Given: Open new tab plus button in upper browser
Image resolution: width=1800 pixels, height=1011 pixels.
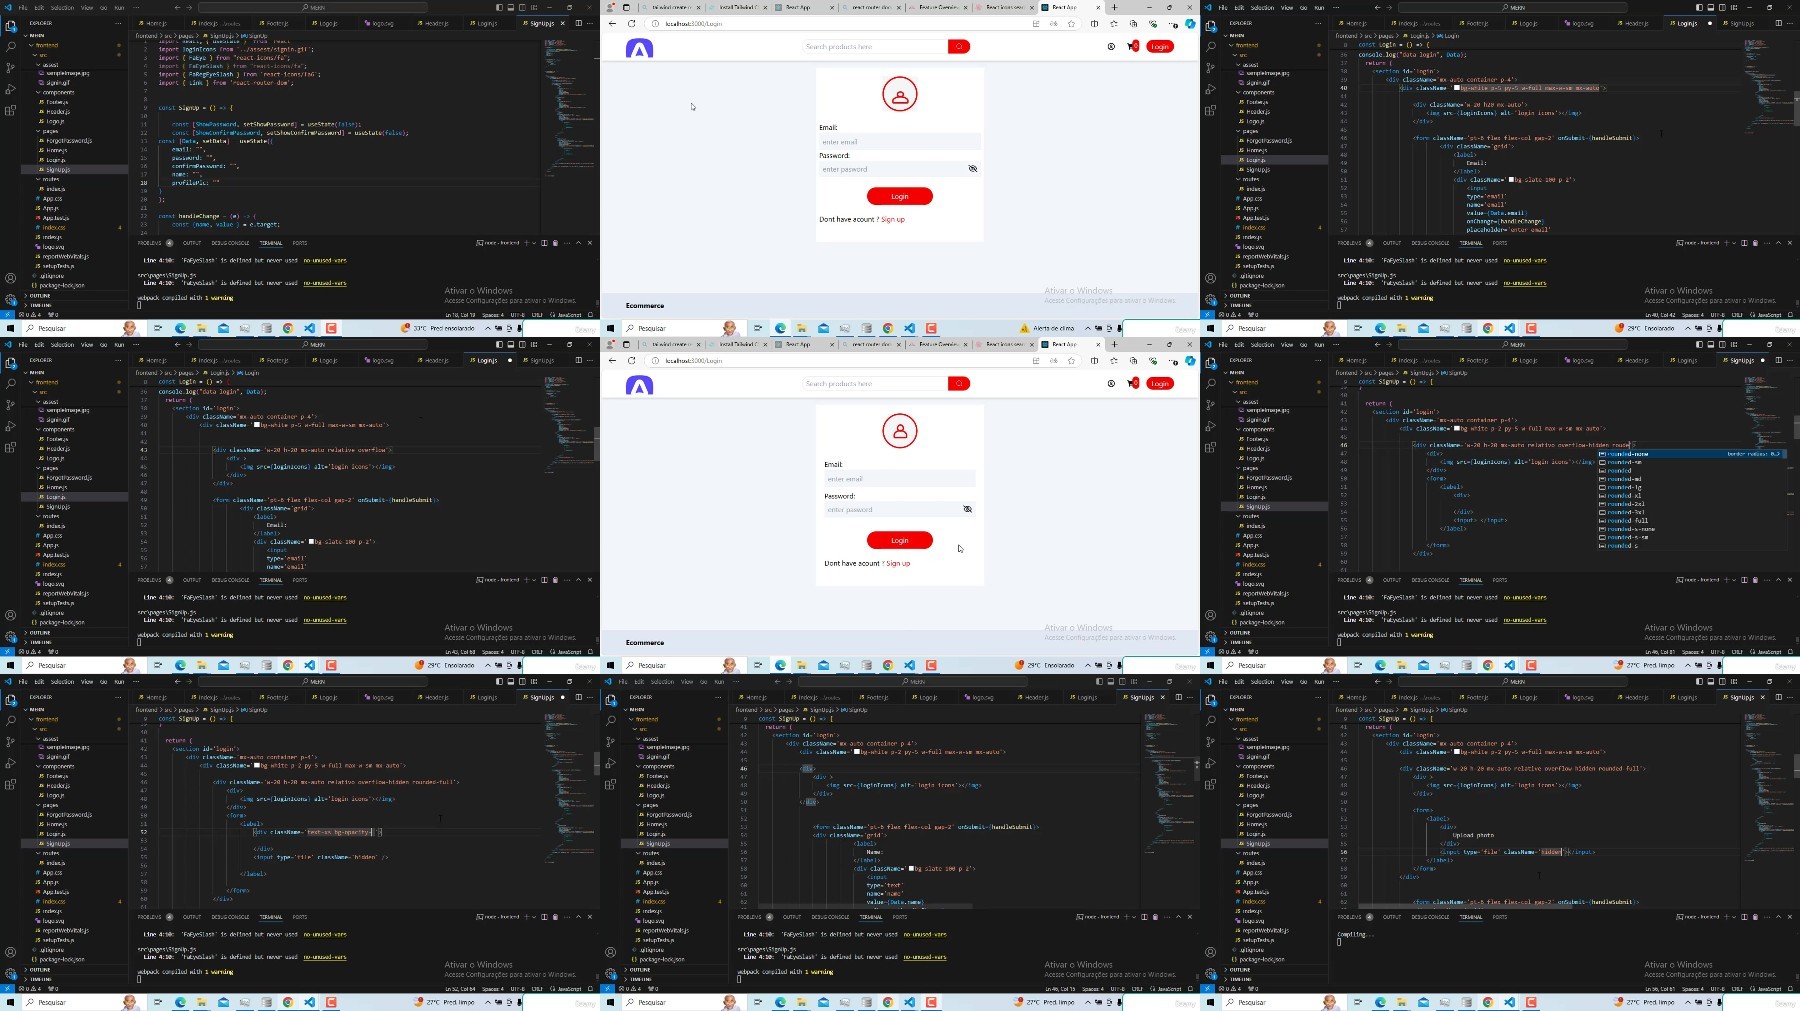Looking at the screenshot, I should (1114, 7).
